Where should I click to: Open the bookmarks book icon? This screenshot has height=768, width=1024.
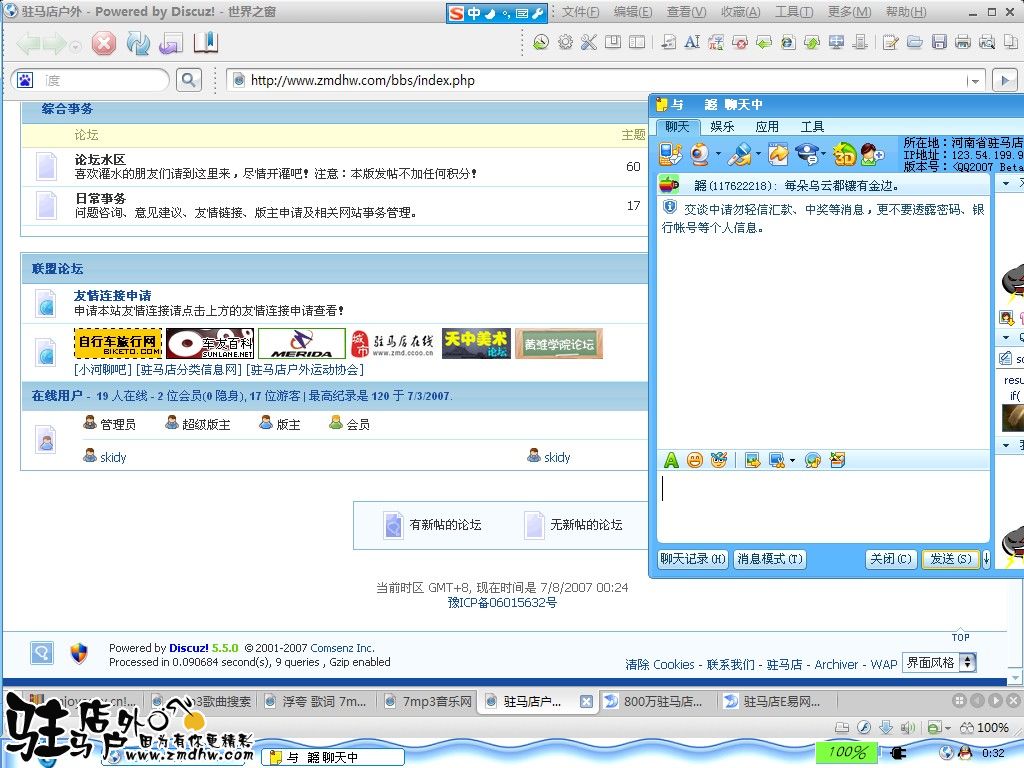(x=205, y=43)
